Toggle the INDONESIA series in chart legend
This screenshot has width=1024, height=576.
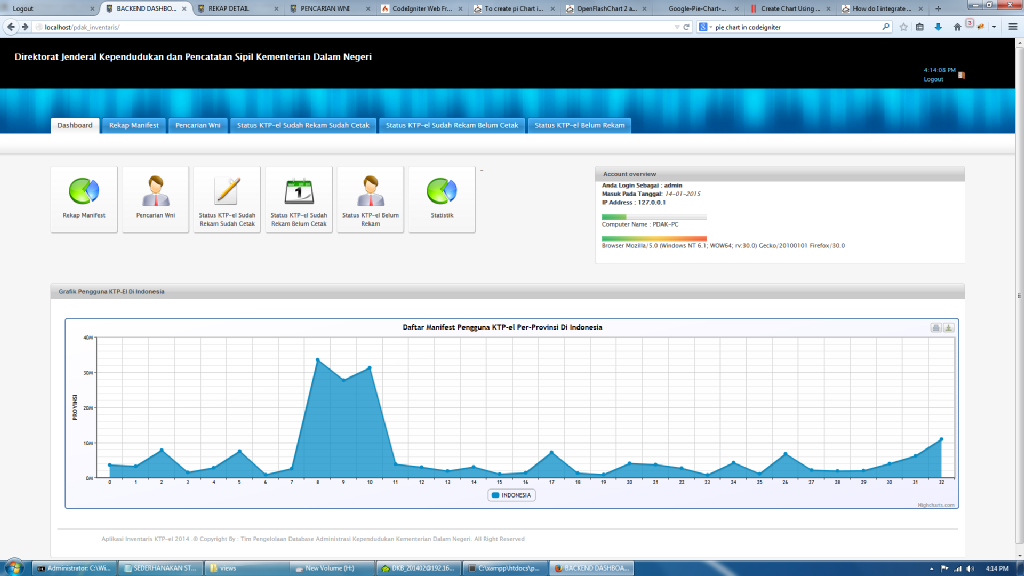pos(511,495)
